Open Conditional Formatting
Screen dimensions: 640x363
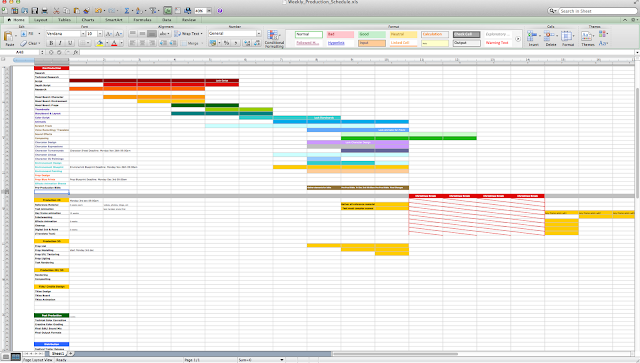pos(274,39)
